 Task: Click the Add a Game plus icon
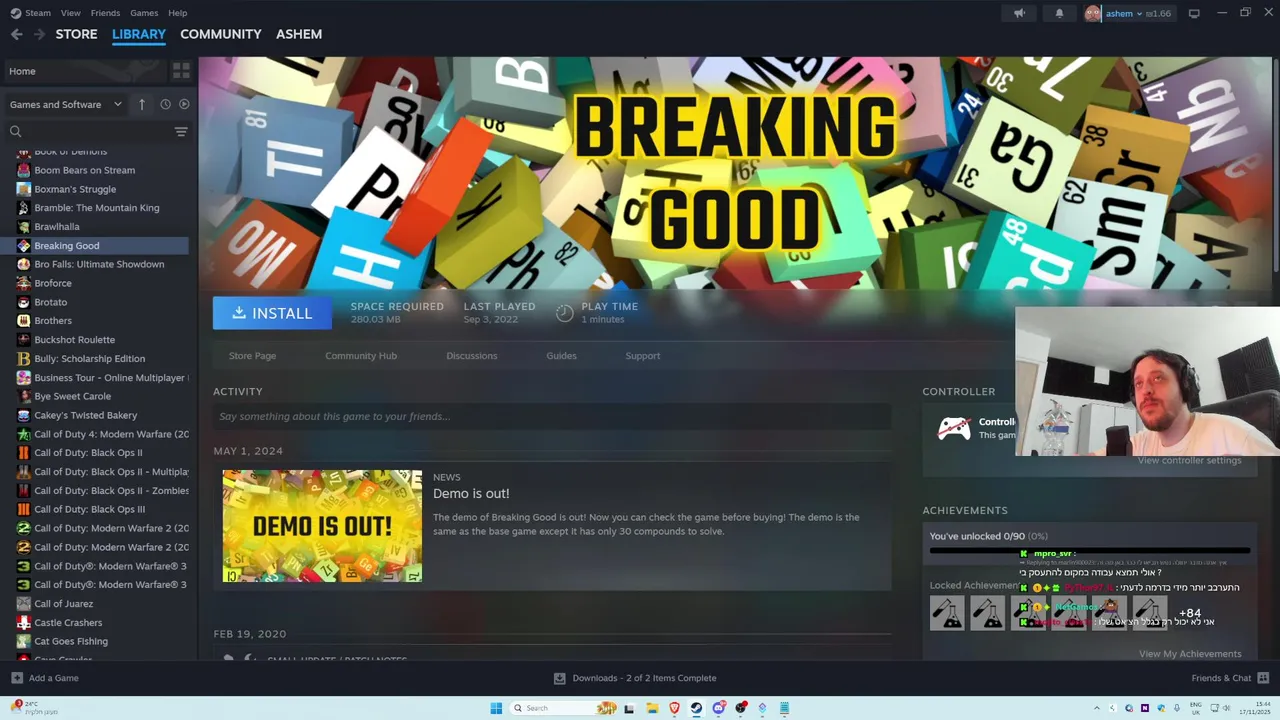tap(16, 678)
